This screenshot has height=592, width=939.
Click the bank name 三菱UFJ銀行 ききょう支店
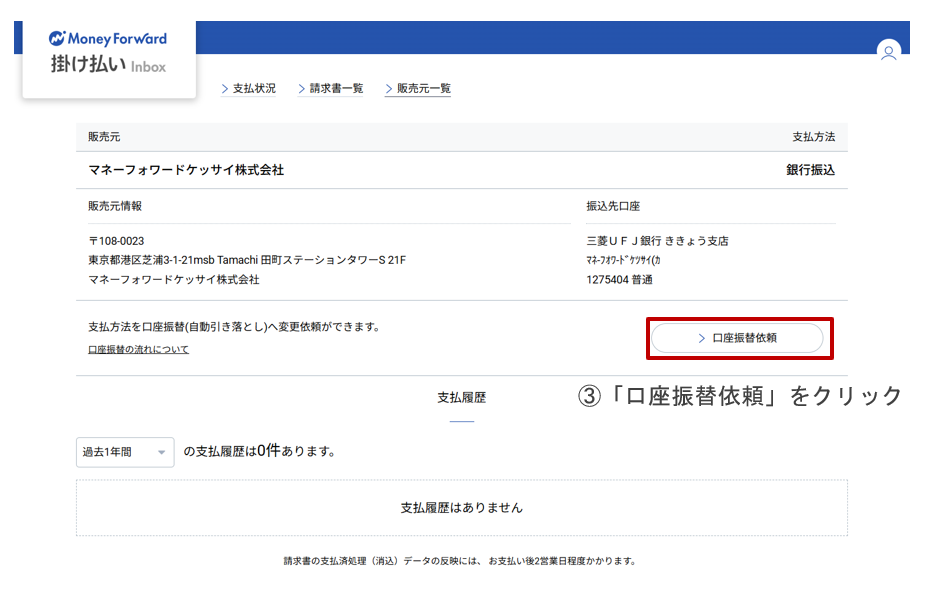click(657, 241)
